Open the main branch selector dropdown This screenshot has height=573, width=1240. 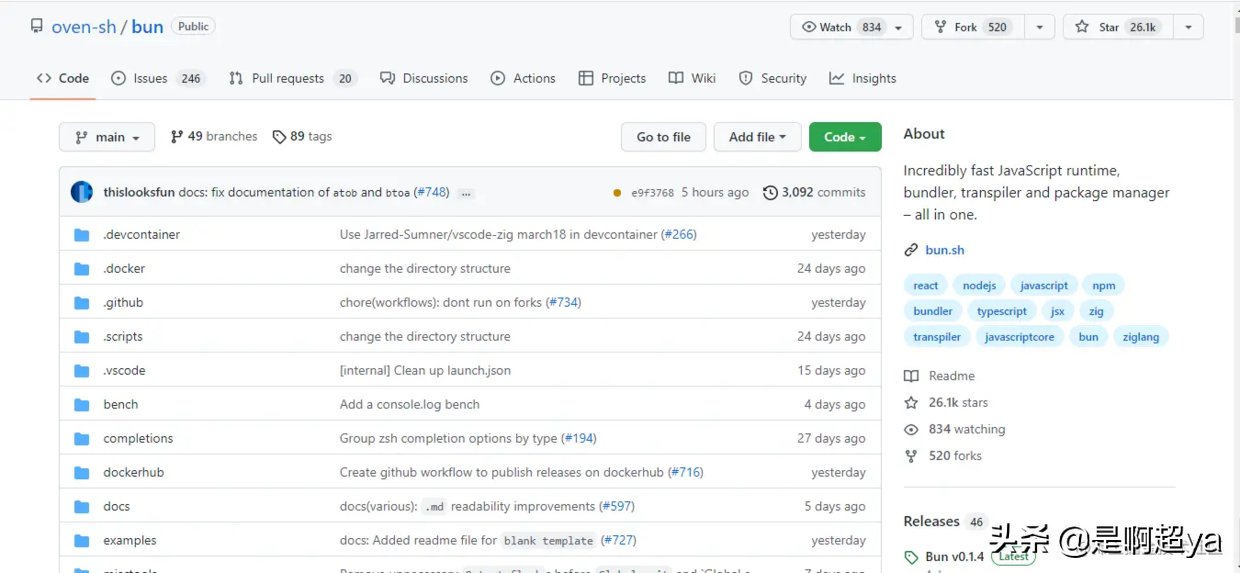coord(107,137)
